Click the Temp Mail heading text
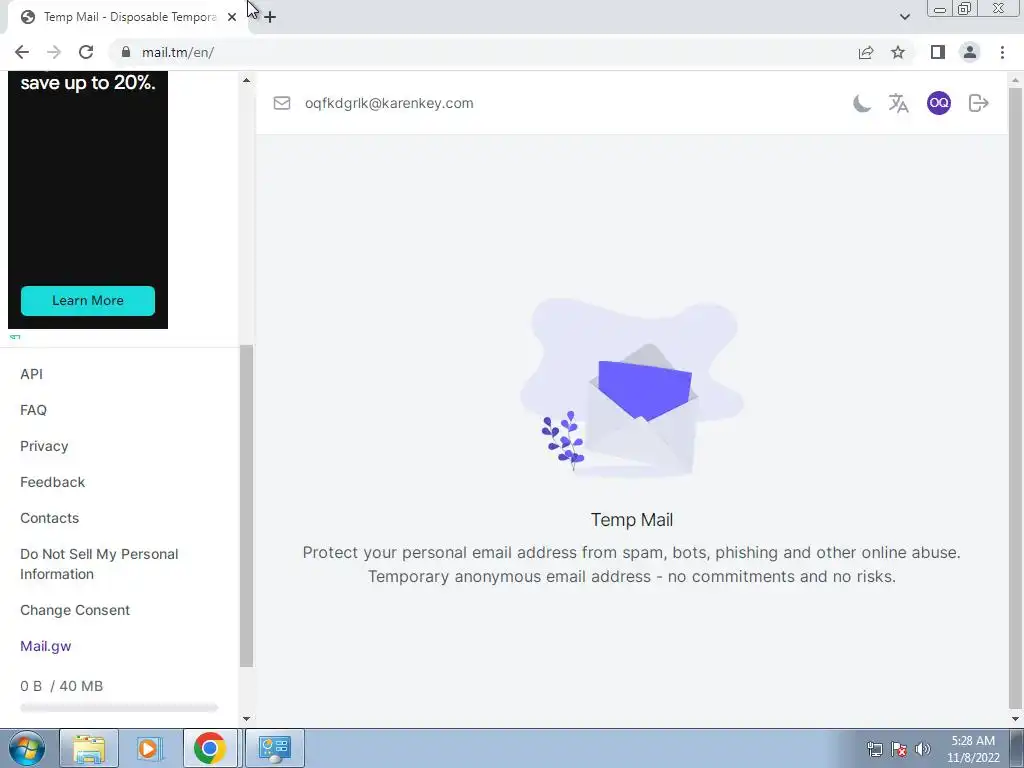Image resolution: width=1024 pixels, height=768 pixels. click(632, 520)
